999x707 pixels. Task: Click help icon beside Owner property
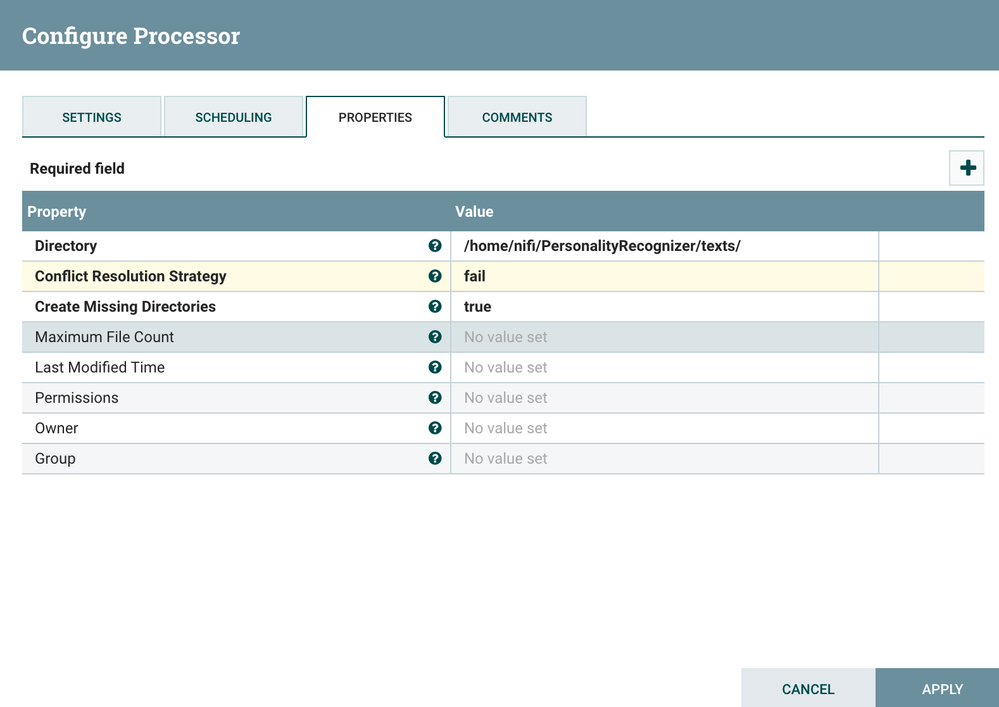(435, 428)
